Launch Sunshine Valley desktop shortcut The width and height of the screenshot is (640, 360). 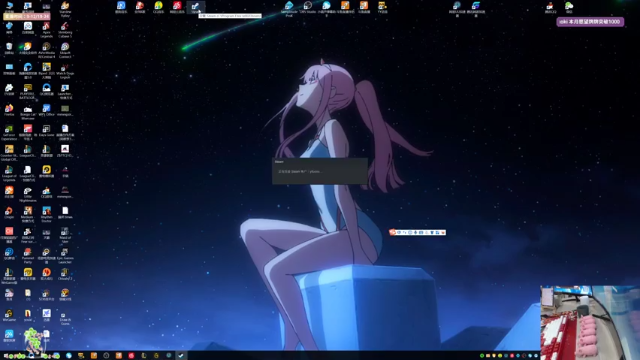click(65, 9)
